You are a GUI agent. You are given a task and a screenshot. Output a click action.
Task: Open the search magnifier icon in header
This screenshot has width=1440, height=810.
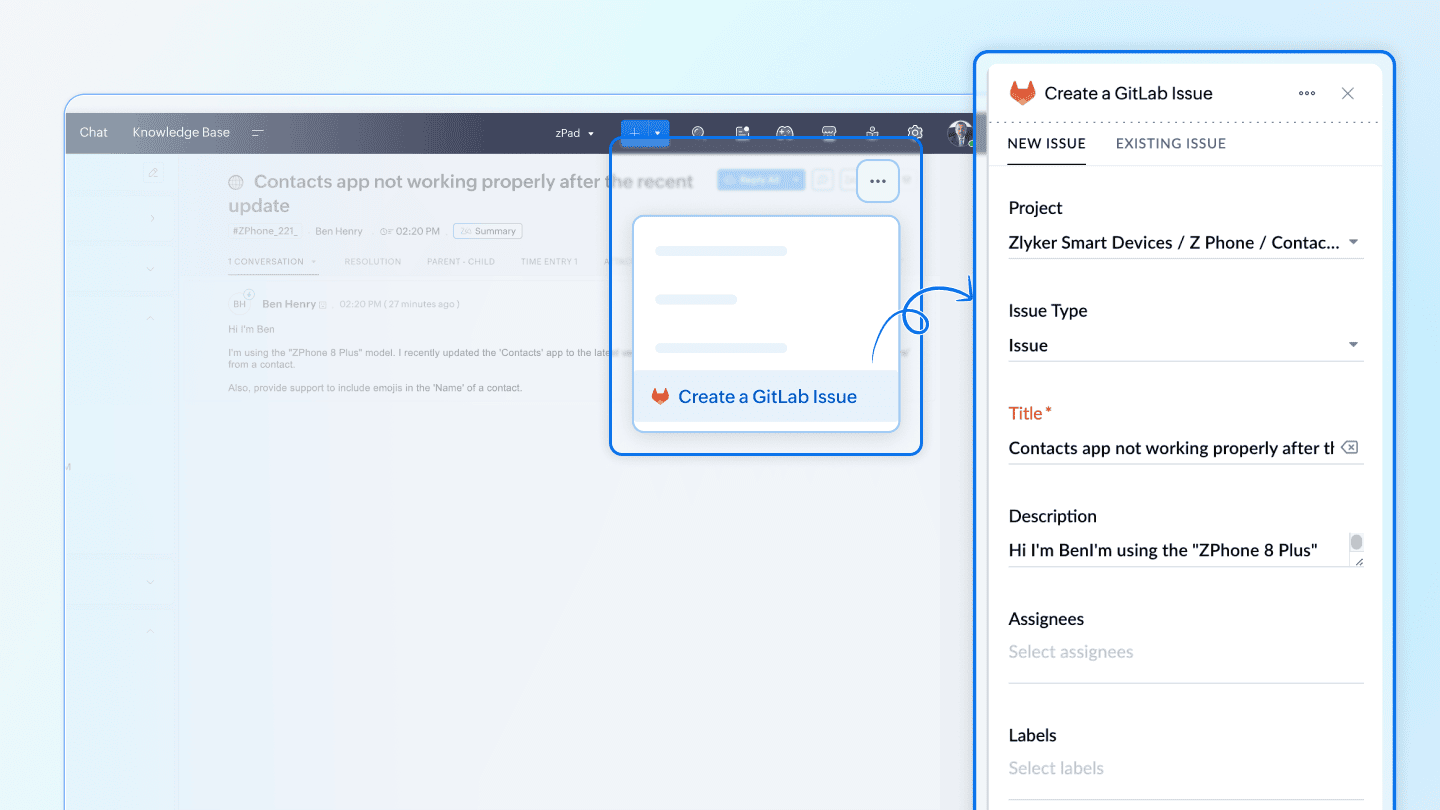(x=698, y=132)
